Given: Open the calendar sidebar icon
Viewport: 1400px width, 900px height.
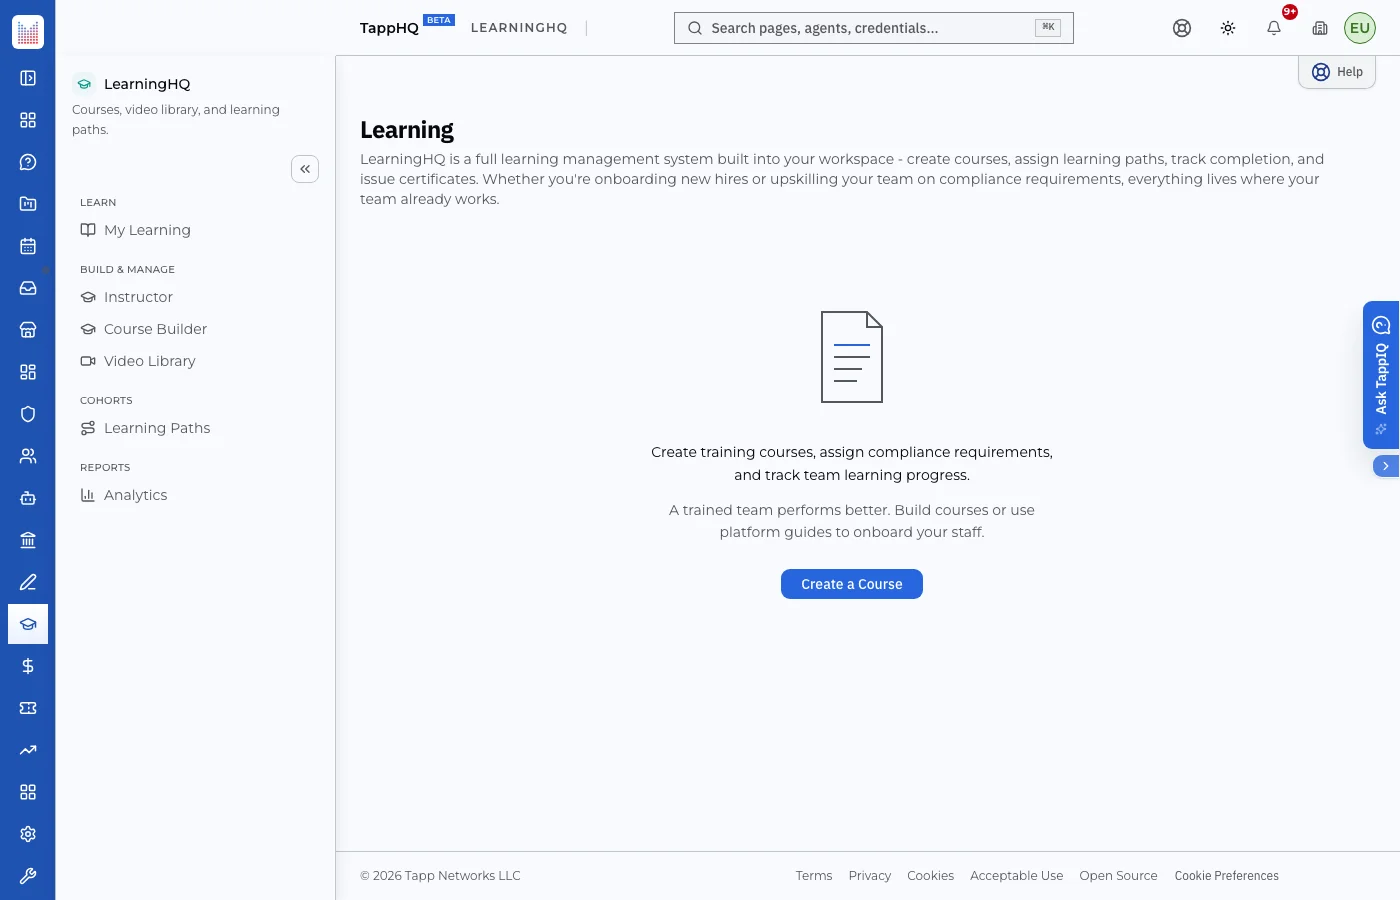Looking at the screenshot, I should point(28,246).
